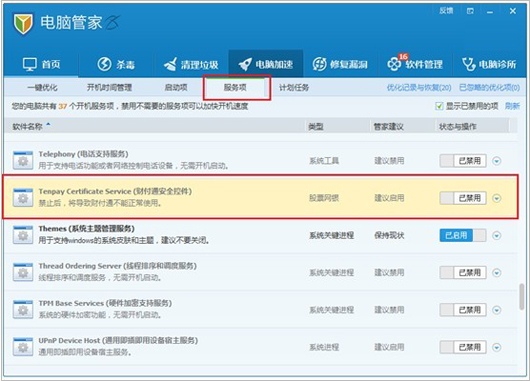Expand the Telephony row dropdown arrow
Viewport: 530px width, 381px height.
(x=497, y=161)
